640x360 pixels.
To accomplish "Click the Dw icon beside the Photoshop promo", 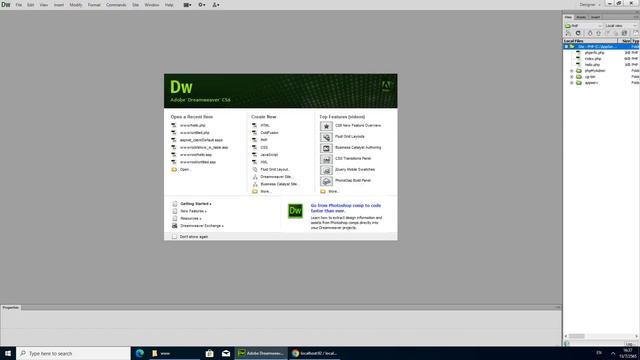I will (x=295, y=211).
